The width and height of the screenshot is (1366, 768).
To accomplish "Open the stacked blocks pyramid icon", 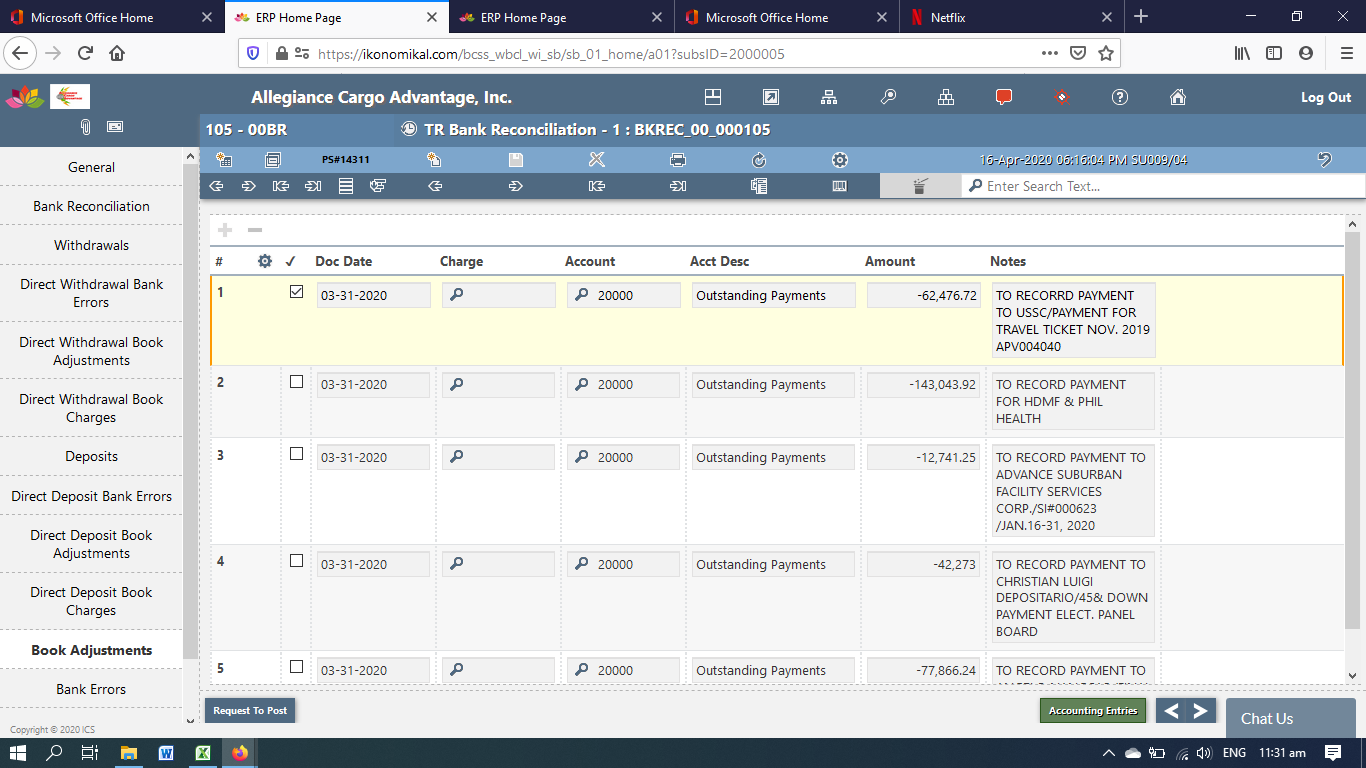I will (x=946, y=97).
